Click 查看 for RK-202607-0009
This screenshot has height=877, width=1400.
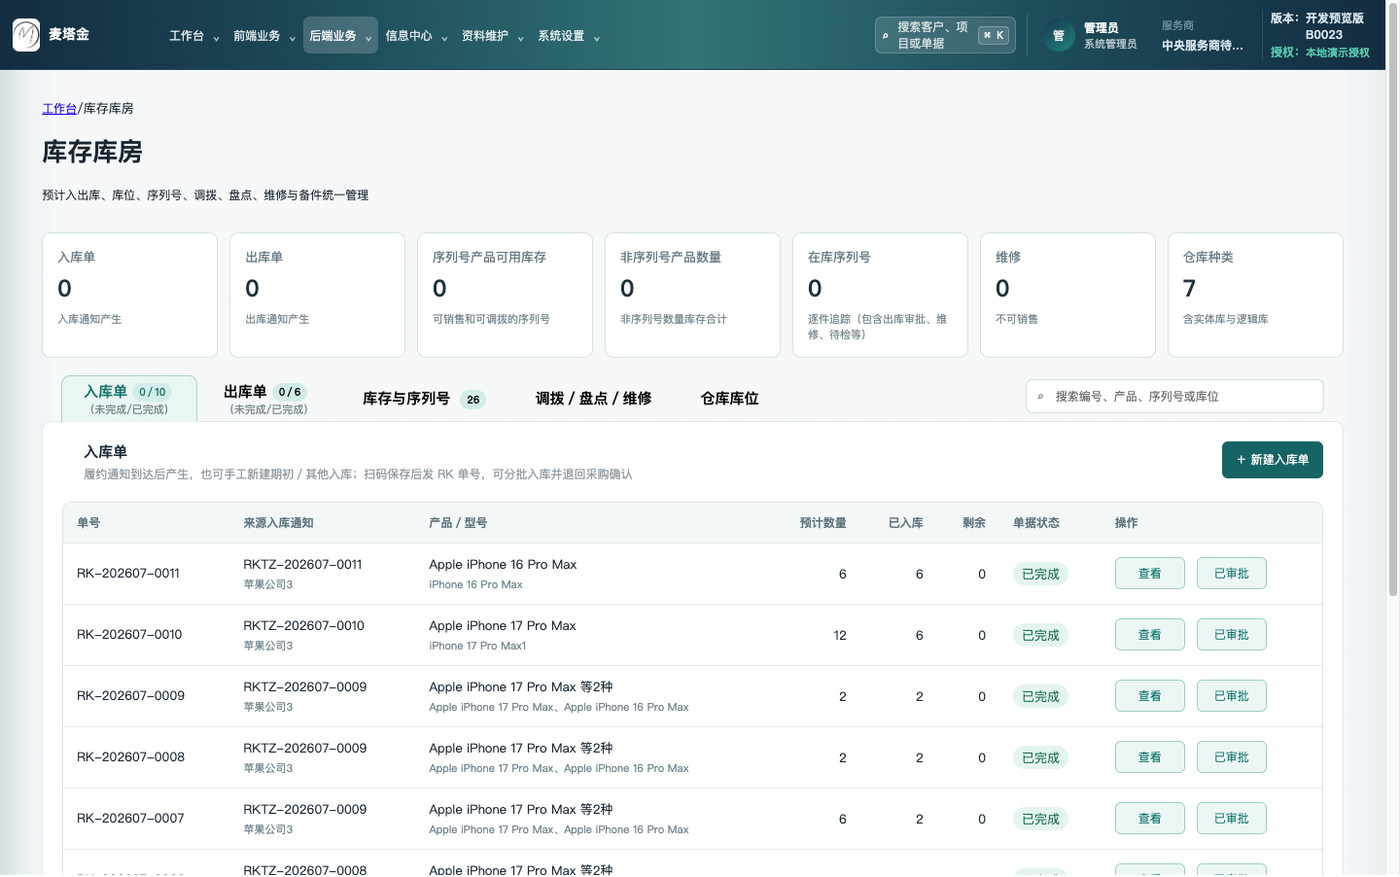click(1150, 696)
